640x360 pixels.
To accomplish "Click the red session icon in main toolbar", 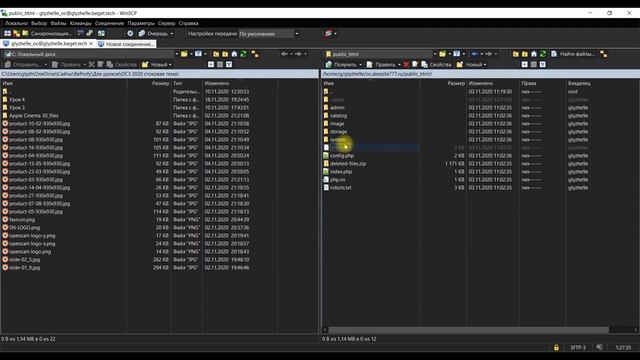I will (328, 33).
